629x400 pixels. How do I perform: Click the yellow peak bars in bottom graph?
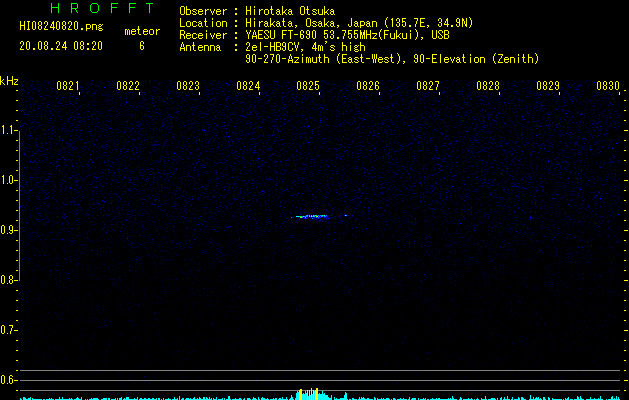309,394
